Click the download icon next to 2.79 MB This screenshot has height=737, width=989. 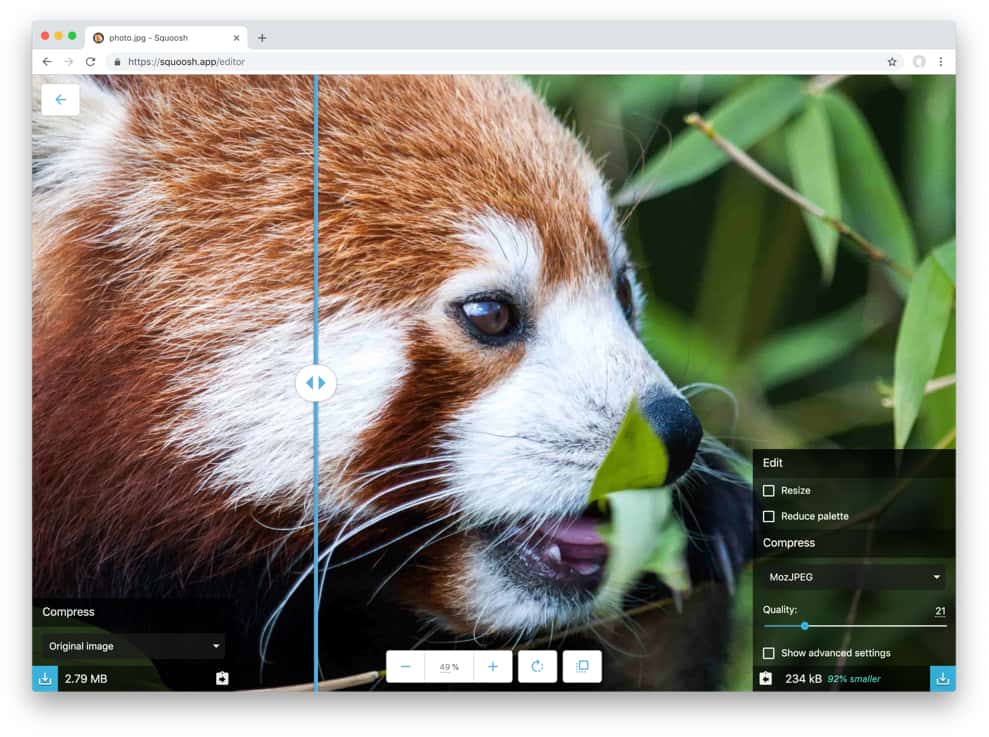coord(44,678)
